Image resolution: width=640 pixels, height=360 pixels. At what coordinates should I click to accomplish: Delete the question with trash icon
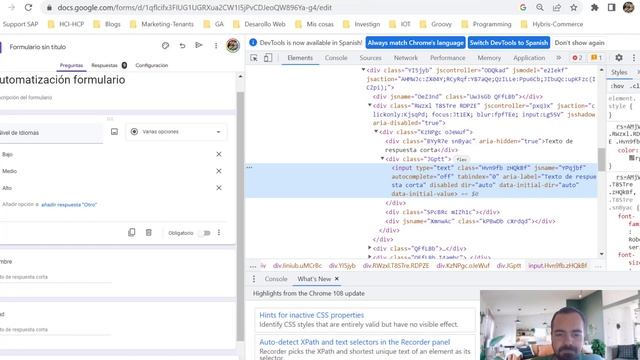click(149, 232)
